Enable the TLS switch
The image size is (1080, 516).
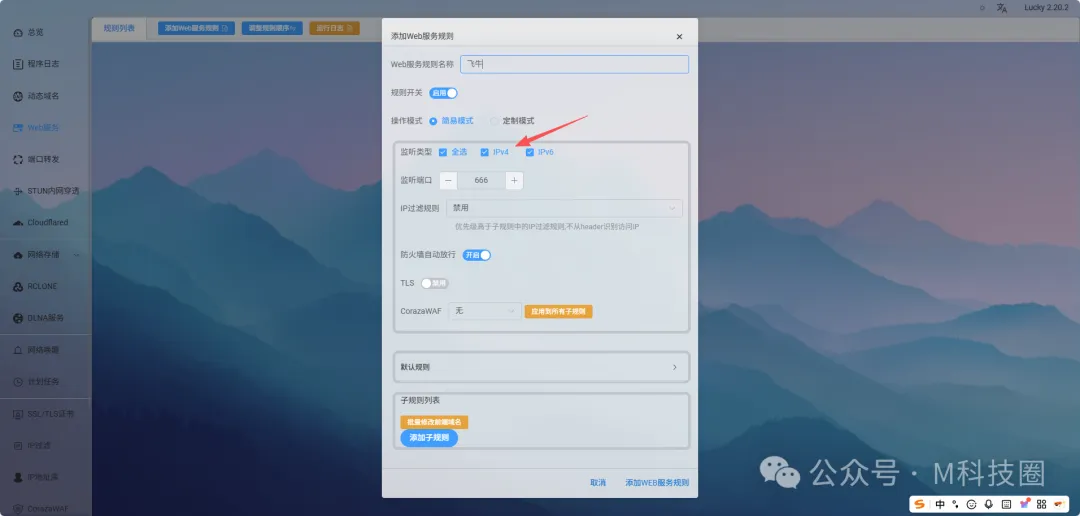click(x=435, y=283)
